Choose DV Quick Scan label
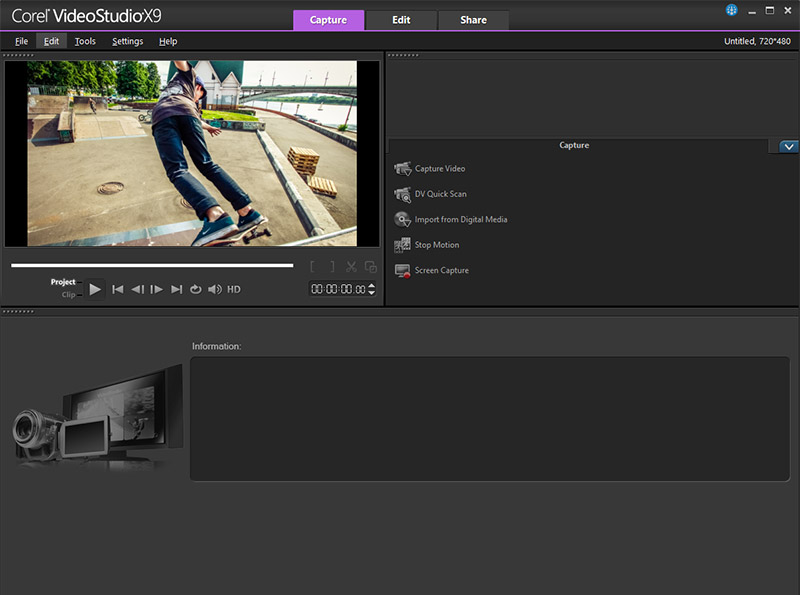Viewport: 800px width, 595px height. [440, 194]
